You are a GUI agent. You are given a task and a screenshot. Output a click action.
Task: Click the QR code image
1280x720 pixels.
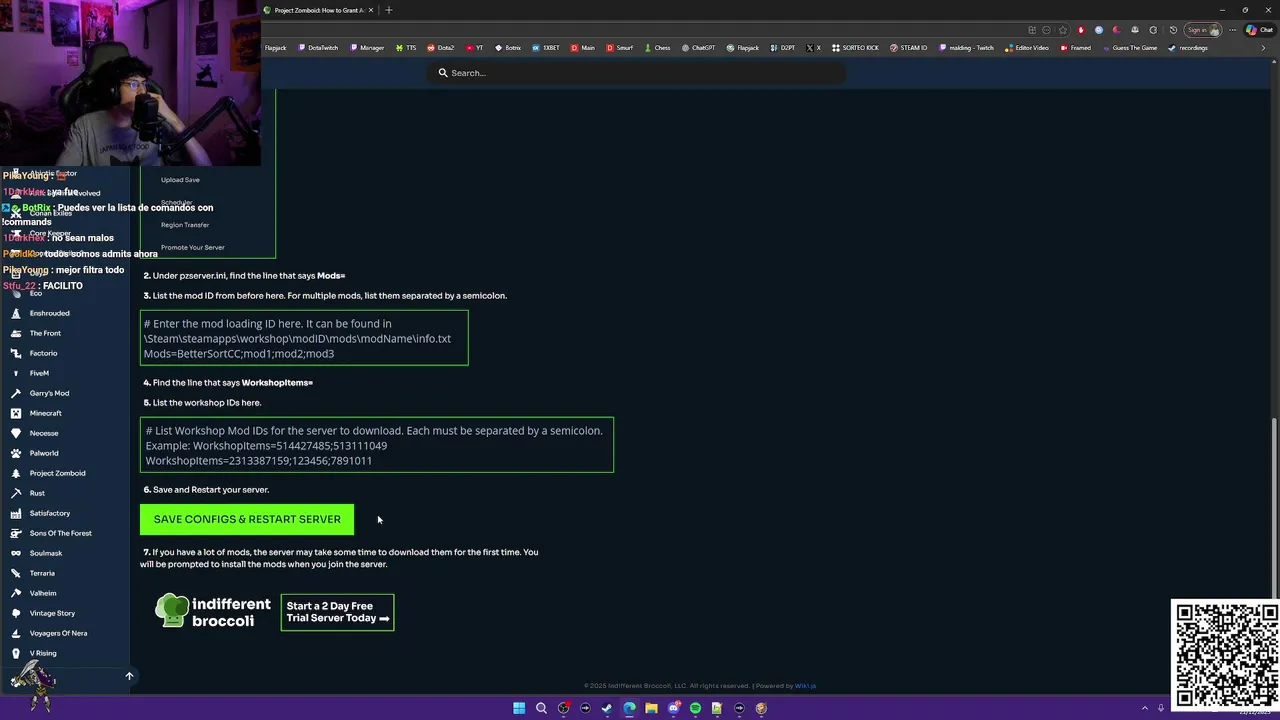pos(1225,654)
